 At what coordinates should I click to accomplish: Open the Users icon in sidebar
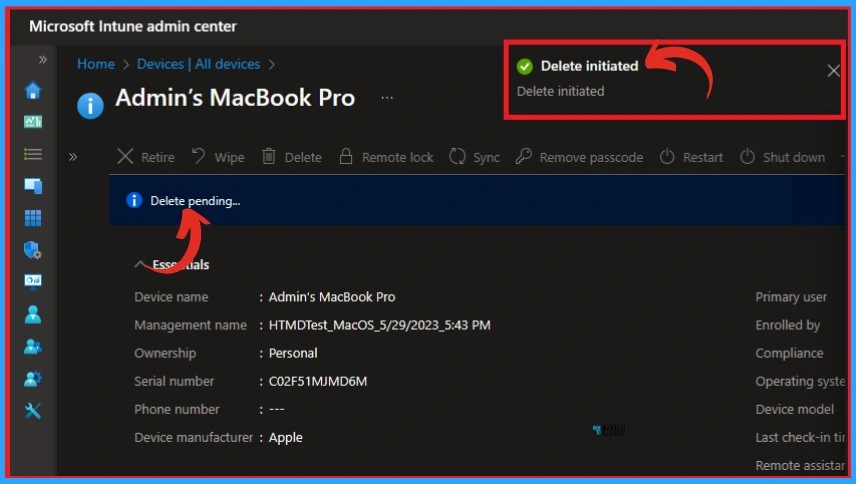[33, 314]
